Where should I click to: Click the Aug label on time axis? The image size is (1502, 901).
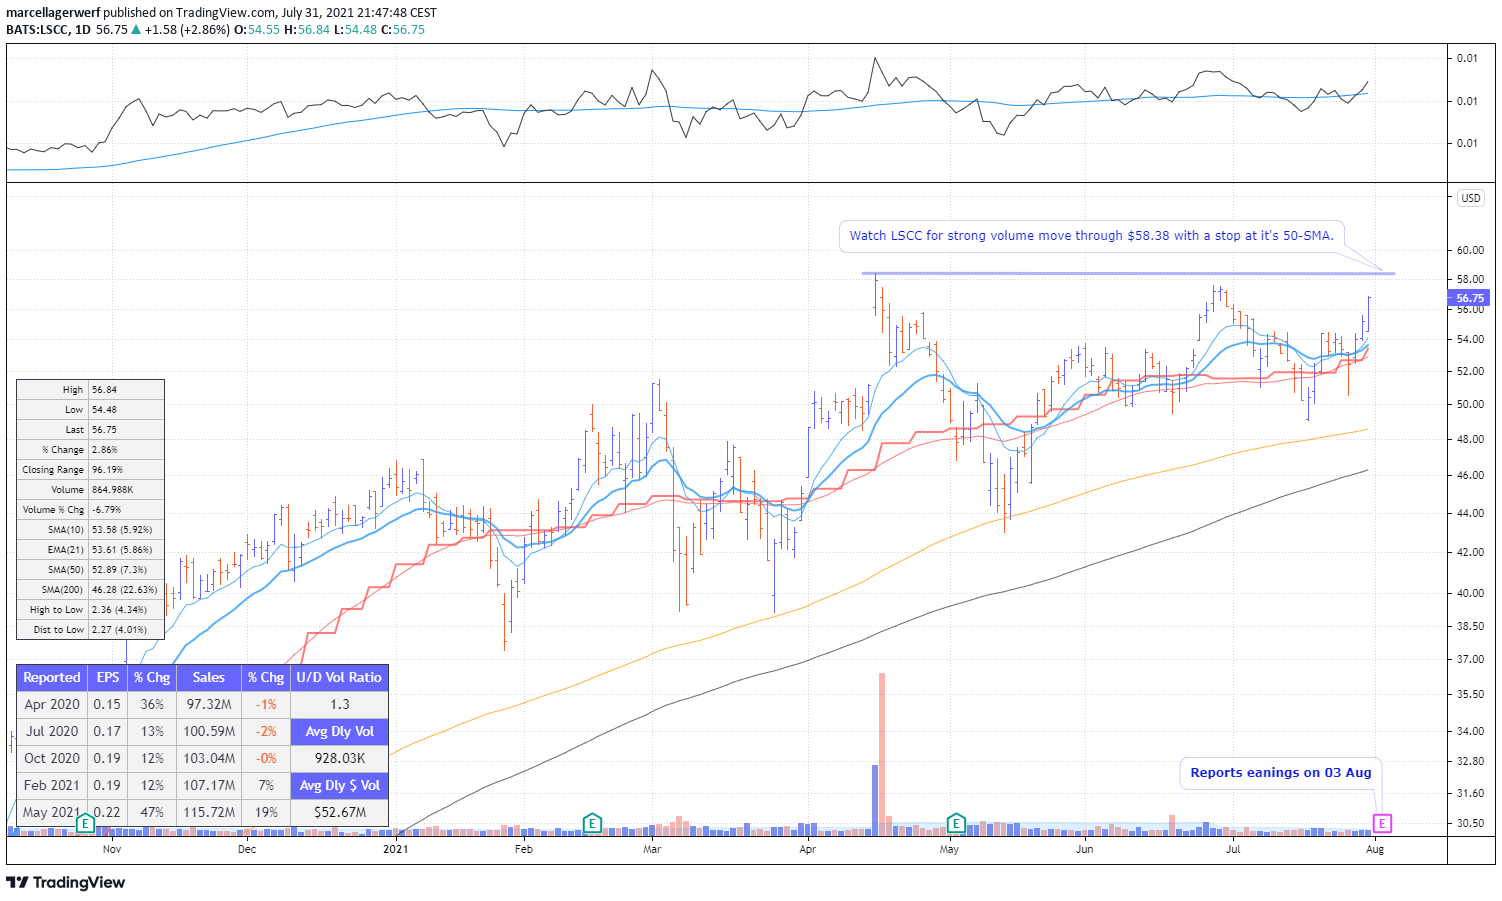pyautogui.click(x=1375, y=849)
